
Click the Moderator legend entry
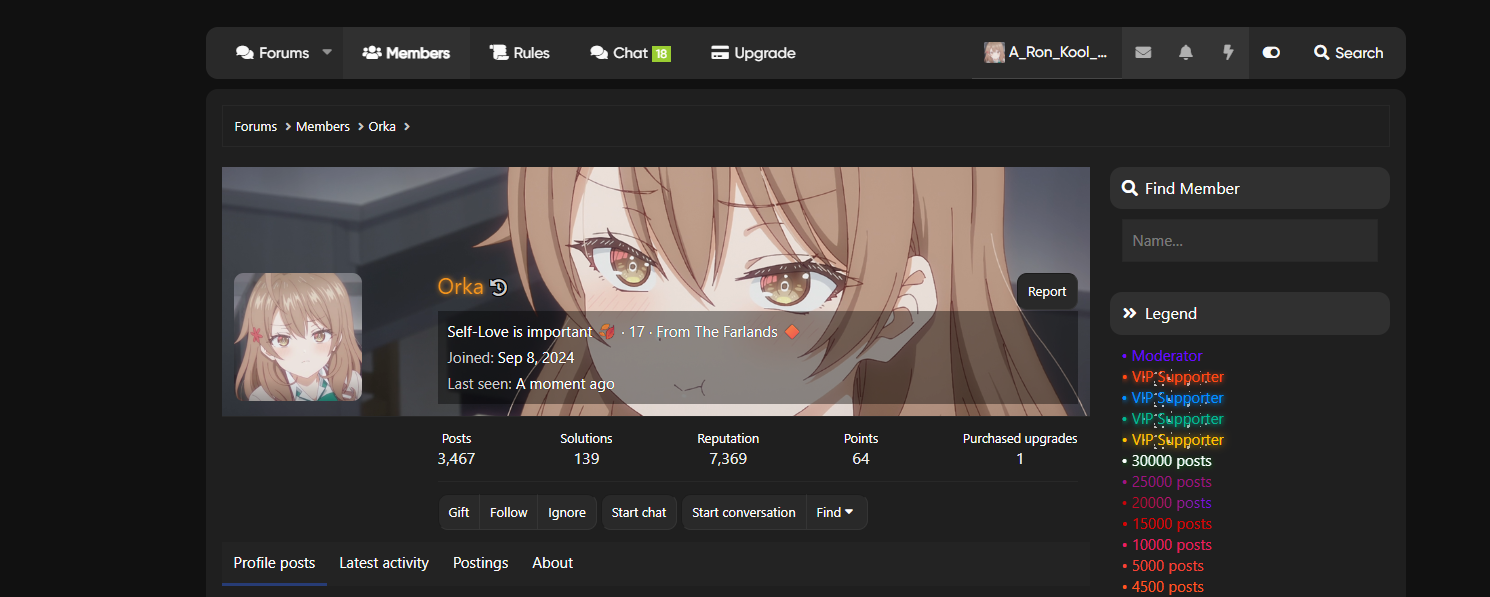[x=1167, y=356]
